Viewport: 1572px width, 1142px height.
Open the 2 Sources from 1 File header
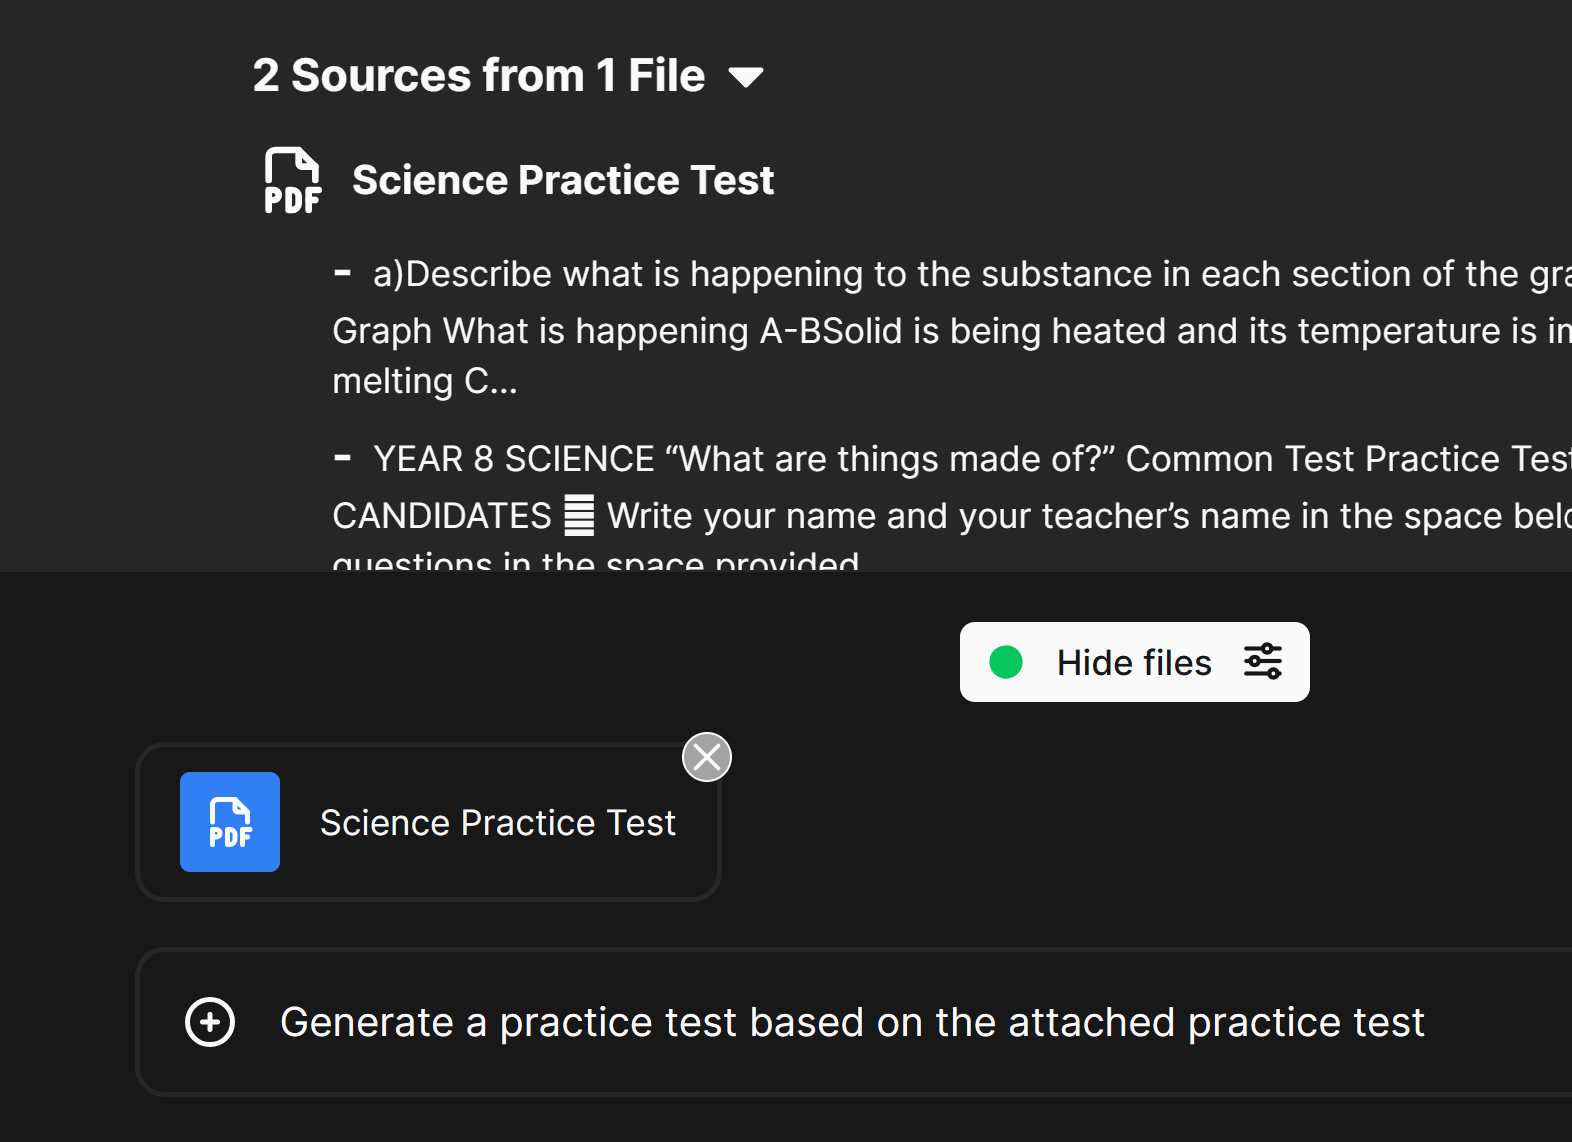tap(478, 75)
